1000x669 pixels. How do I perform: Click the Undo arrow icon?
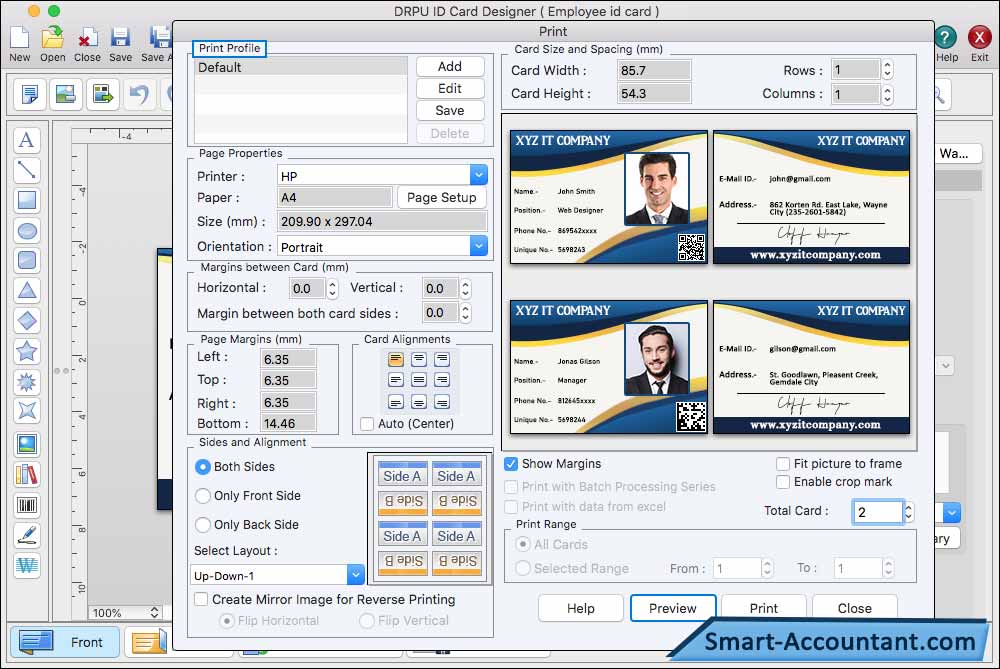138,94
